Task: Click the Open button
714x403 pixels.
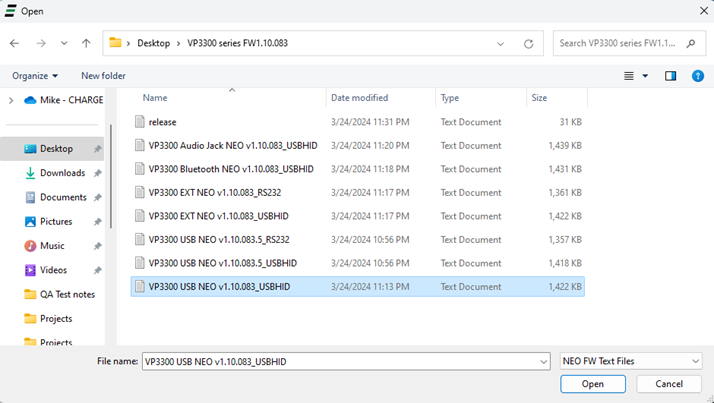Action: (593, 384)
